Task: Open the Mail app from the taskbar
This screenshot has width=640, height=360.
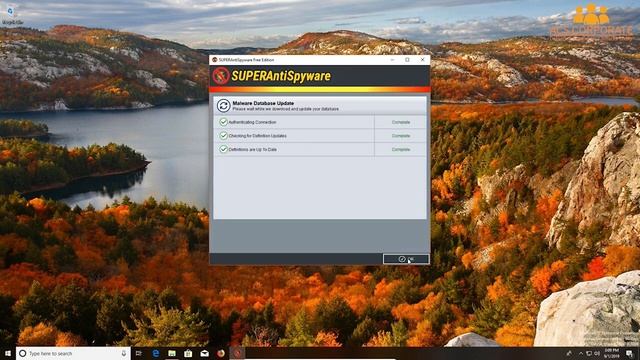Action: pyautogui.click(x=204, y=353)
